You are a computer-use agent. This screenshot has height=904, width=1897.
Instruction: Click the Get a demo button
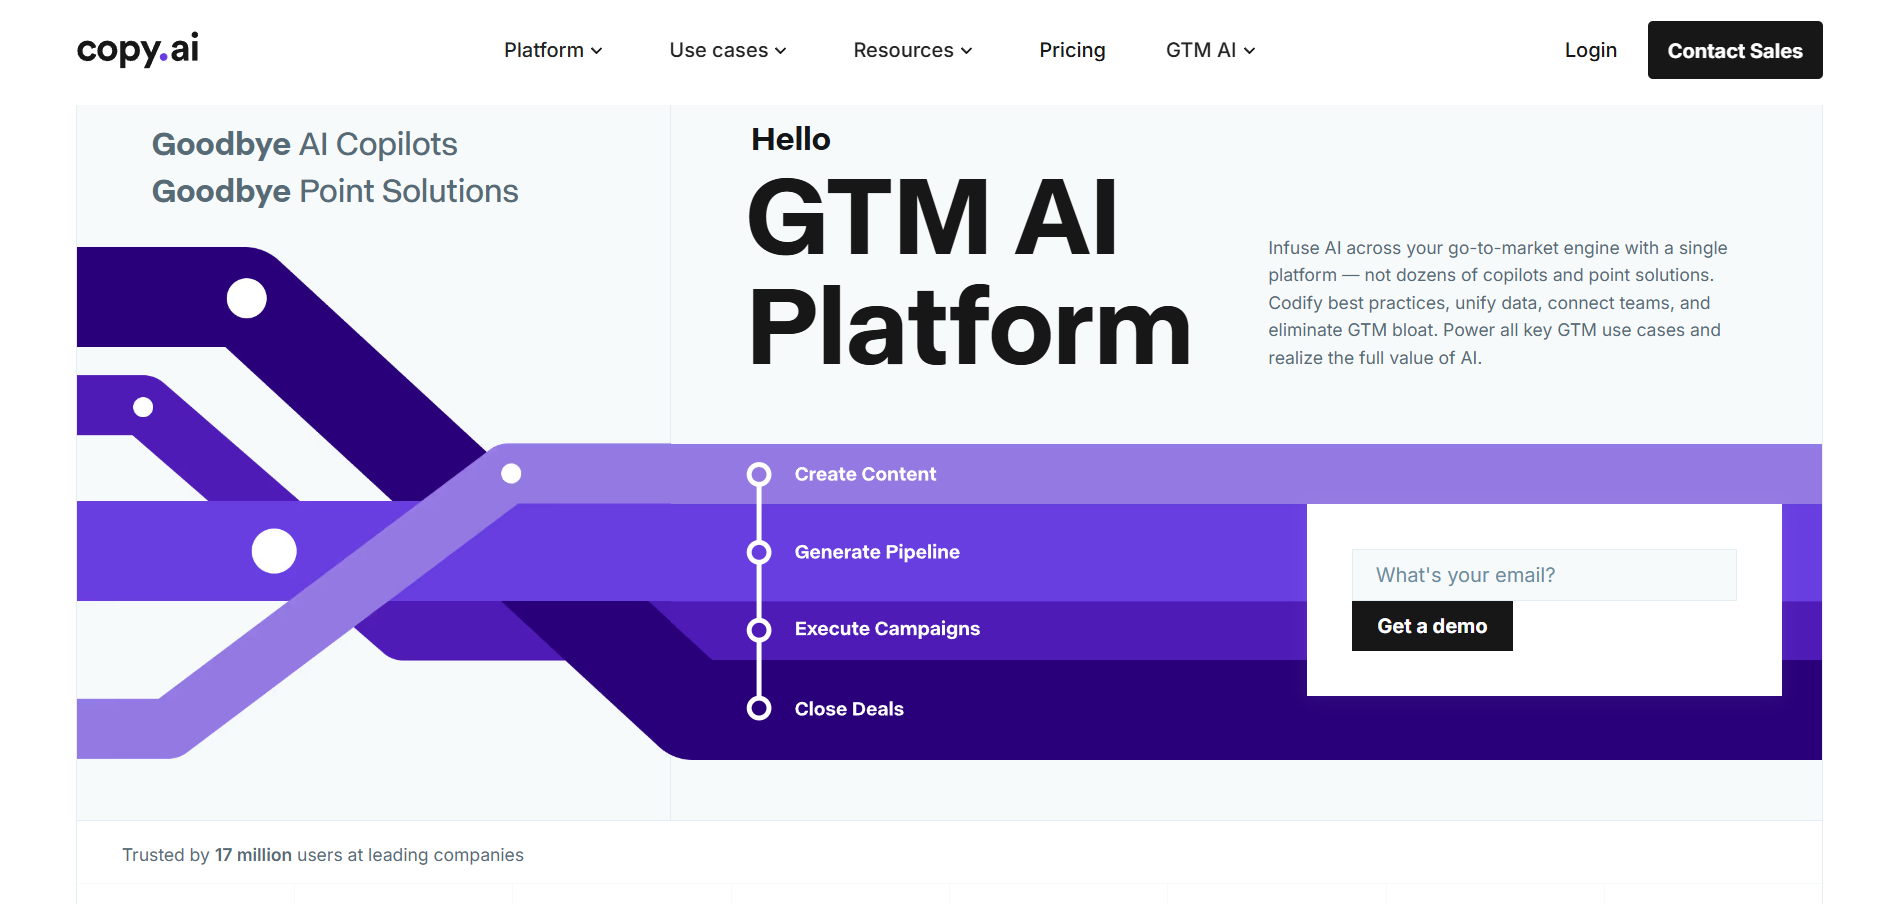(1432, 625)
